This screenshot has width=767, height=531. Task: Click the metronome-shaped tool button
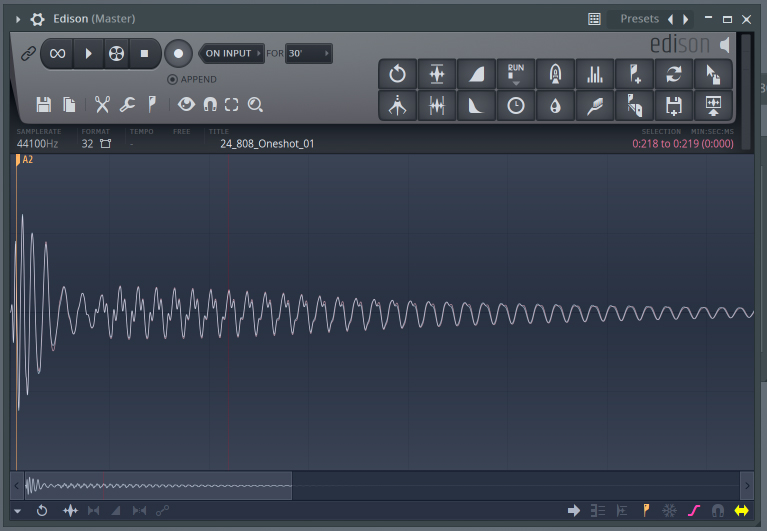(398, 106)
